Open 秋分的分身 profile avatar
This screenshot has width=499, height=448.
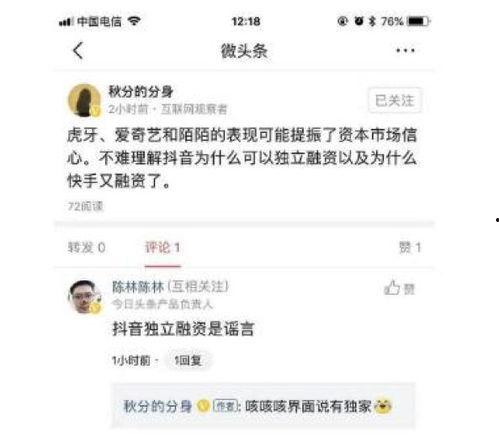84,100
